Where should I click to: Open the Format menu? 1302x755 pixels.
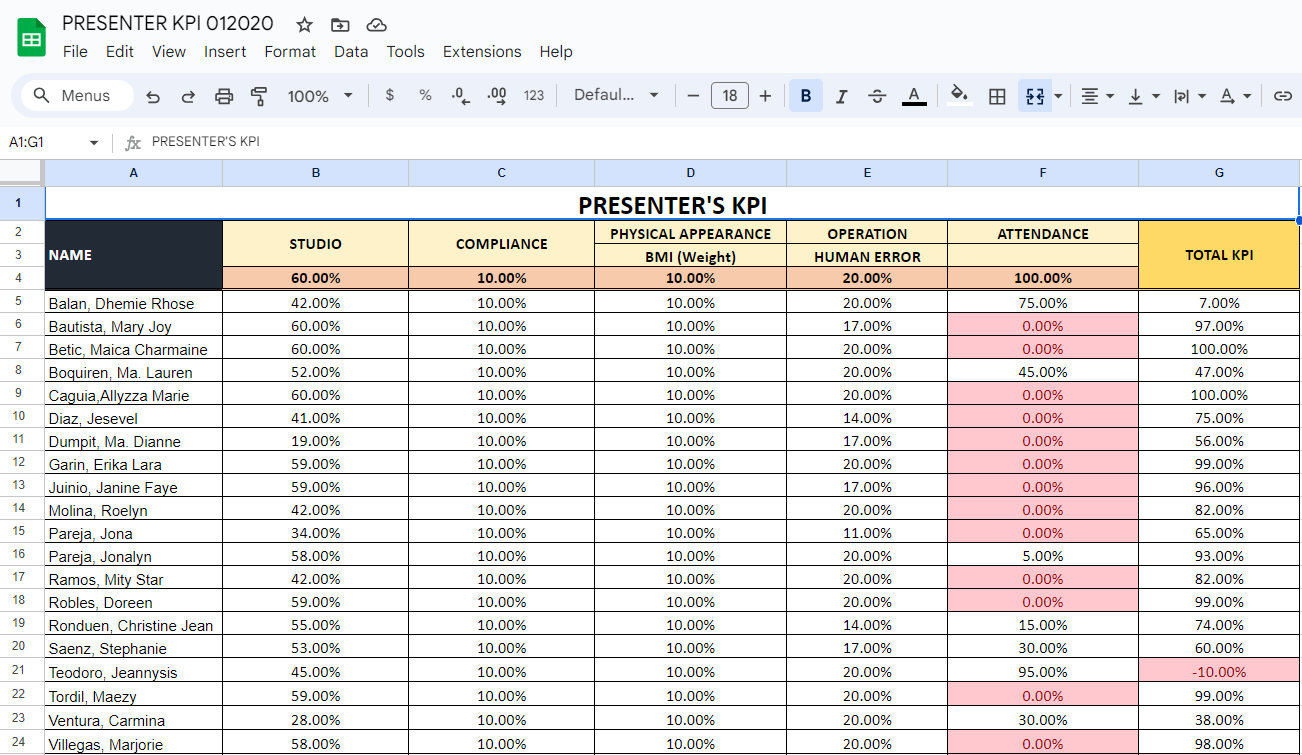[x=290, y=52]
